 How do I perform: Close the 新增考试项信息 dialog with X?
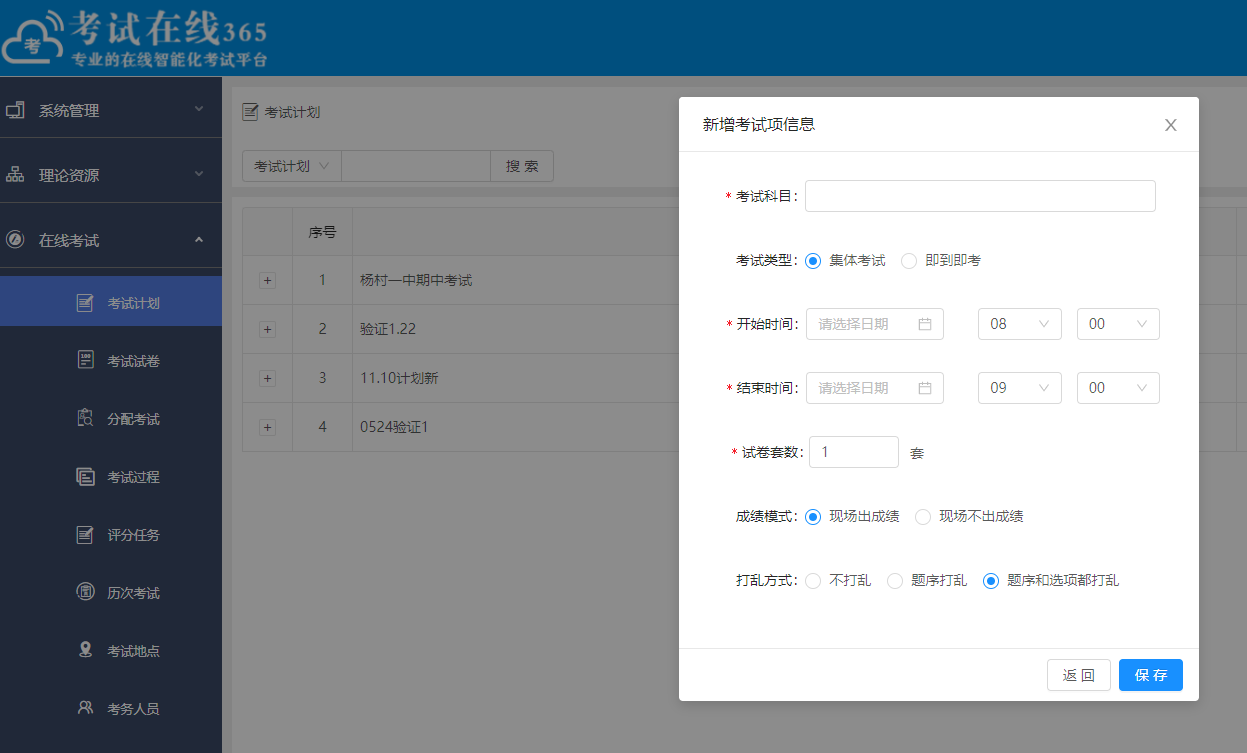[x=1171, y=125]
